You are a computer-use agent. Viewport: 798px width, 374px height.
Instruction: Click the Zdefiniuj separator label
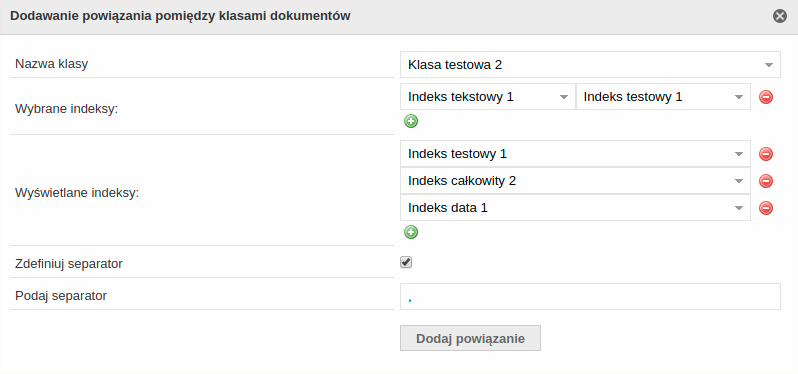[x=69, y=264]
